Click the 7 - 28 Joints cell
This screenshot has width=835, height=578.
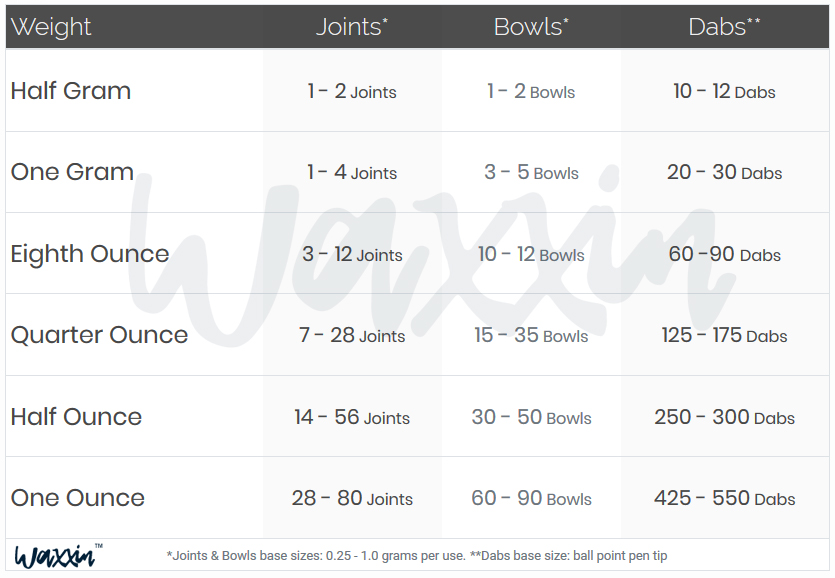(x=352, y=335)
